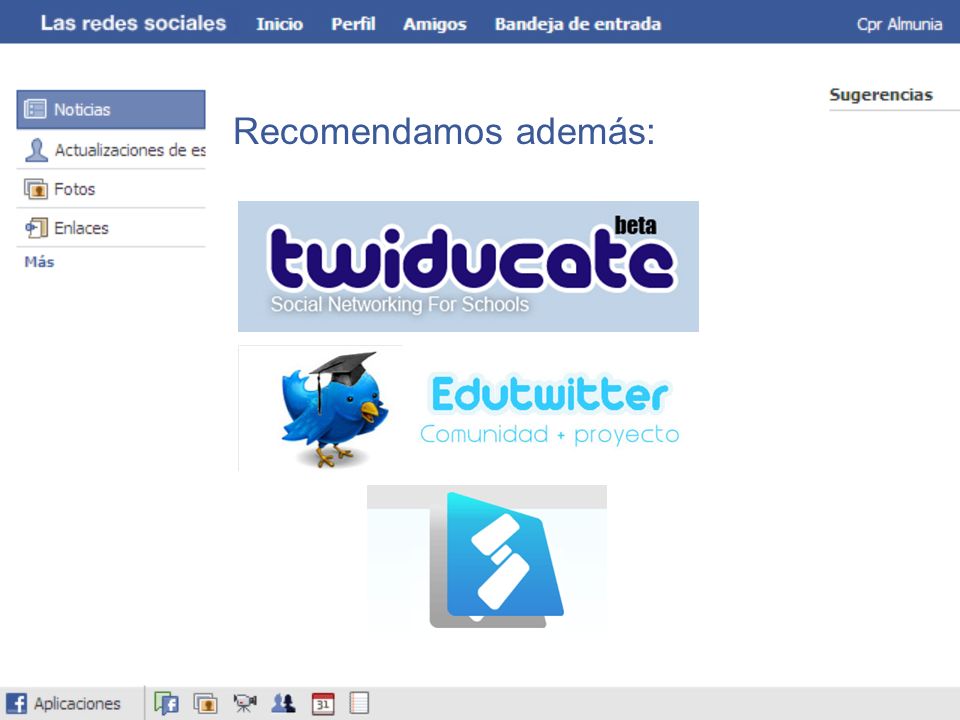960x720 pixels.
Task: Open Perfil in top navigation
Action: pyautogui.click(x=353, y=24)
